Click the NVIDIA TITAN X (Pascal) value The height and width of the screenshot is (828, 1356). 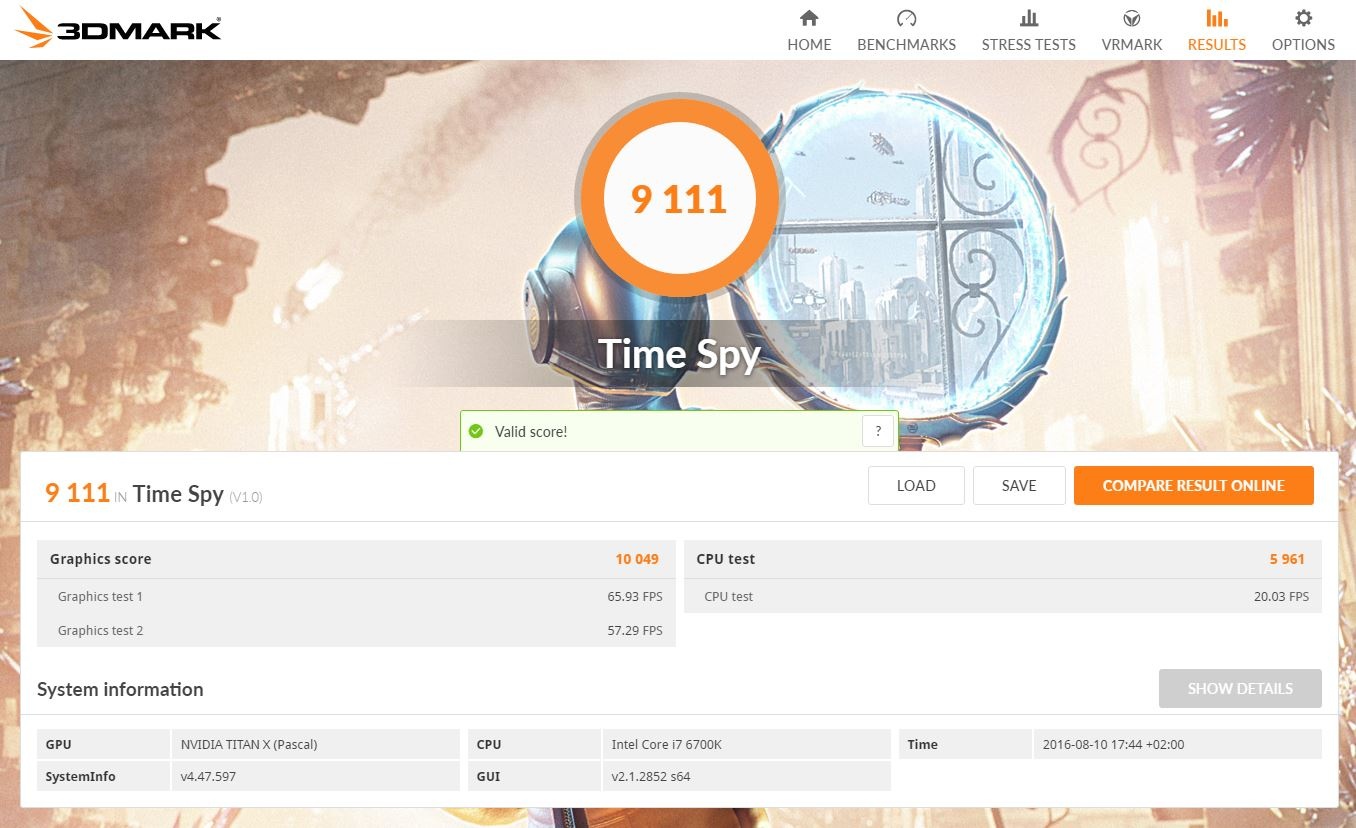click(249, 745)
